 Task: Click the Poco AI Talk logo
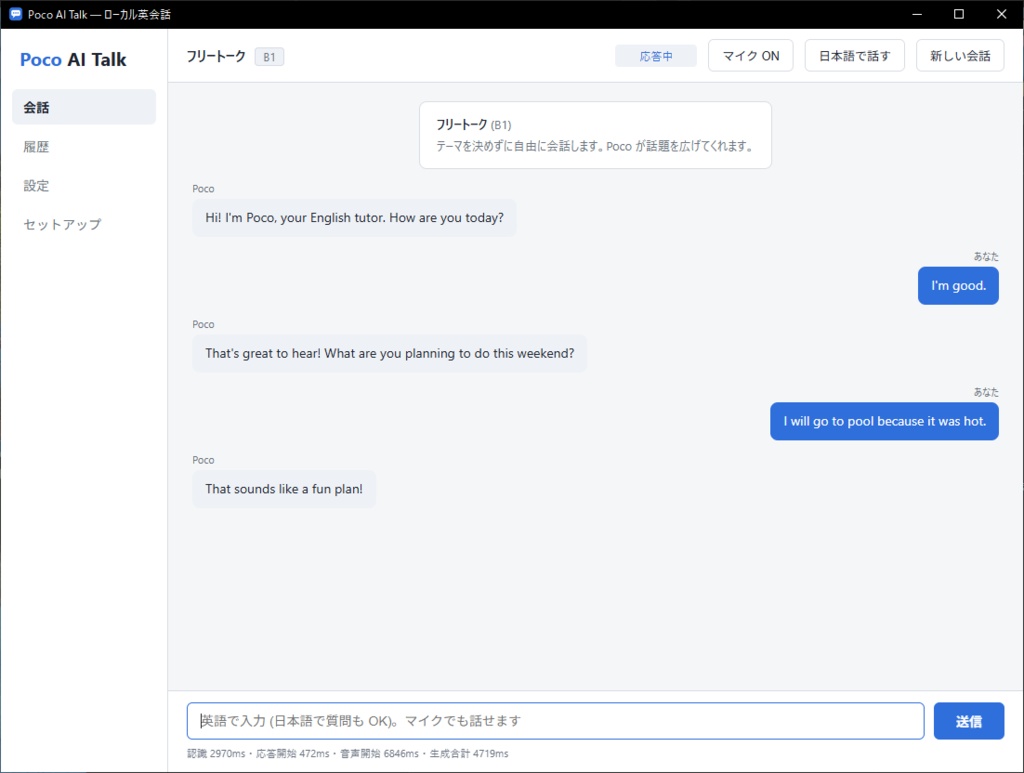pos(73,59)
